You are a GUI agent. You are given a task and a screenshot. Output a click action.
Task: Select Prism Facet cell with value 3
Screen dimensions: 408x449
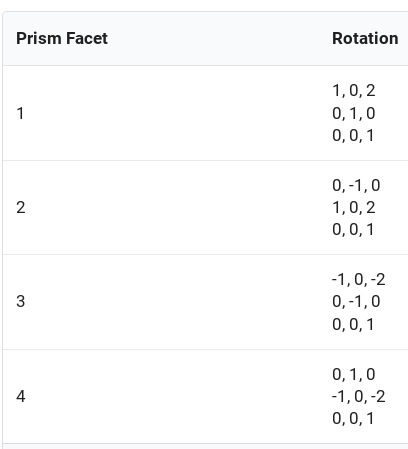tap(21, 301)
